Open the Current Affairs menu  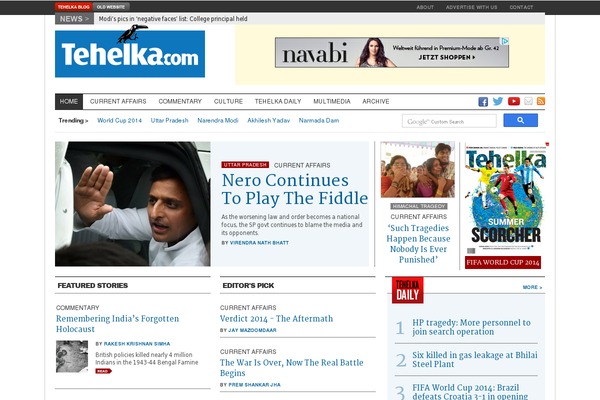tap(118, 101)
